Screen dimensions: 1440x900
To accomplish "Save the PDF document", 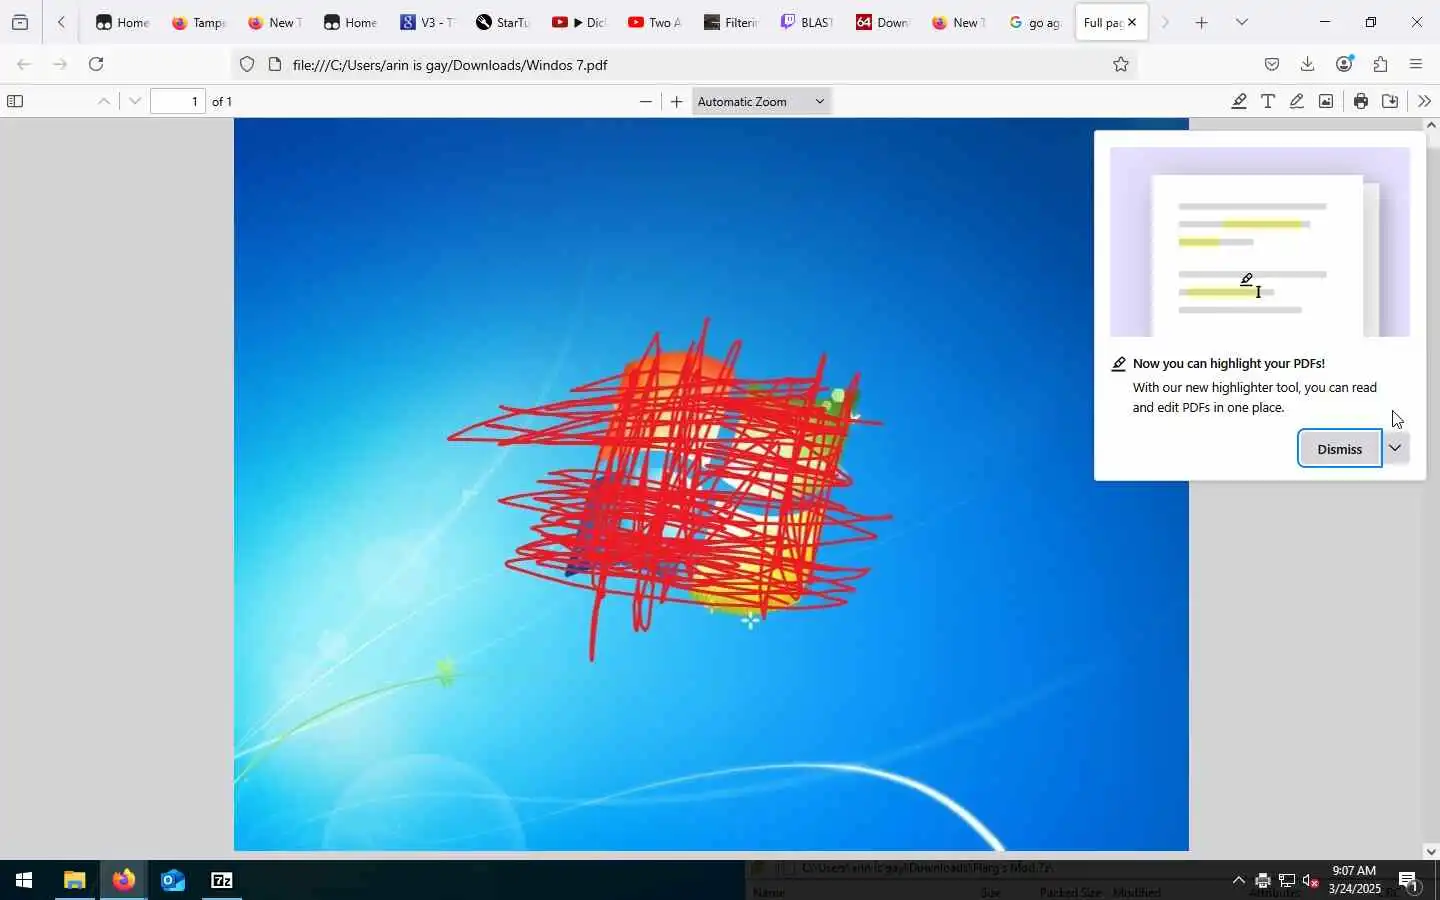I will (x=1390, y=101).
